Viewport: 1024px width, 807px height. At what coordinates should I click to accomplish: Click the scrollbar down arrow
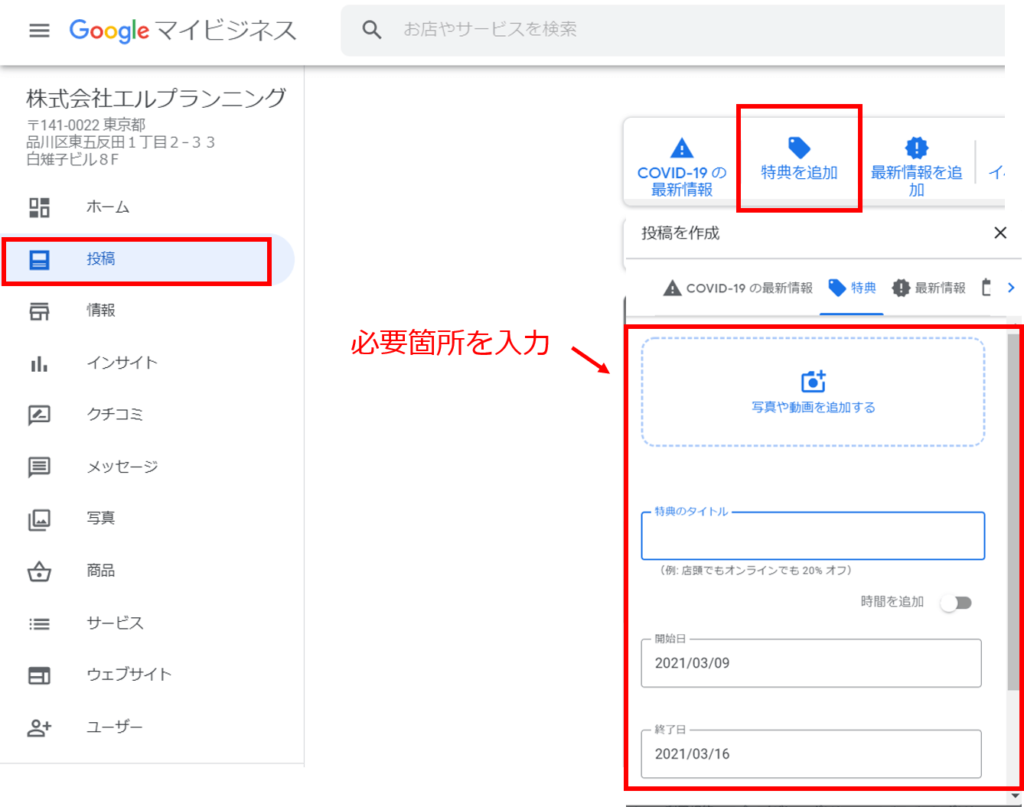[1015, 796]
